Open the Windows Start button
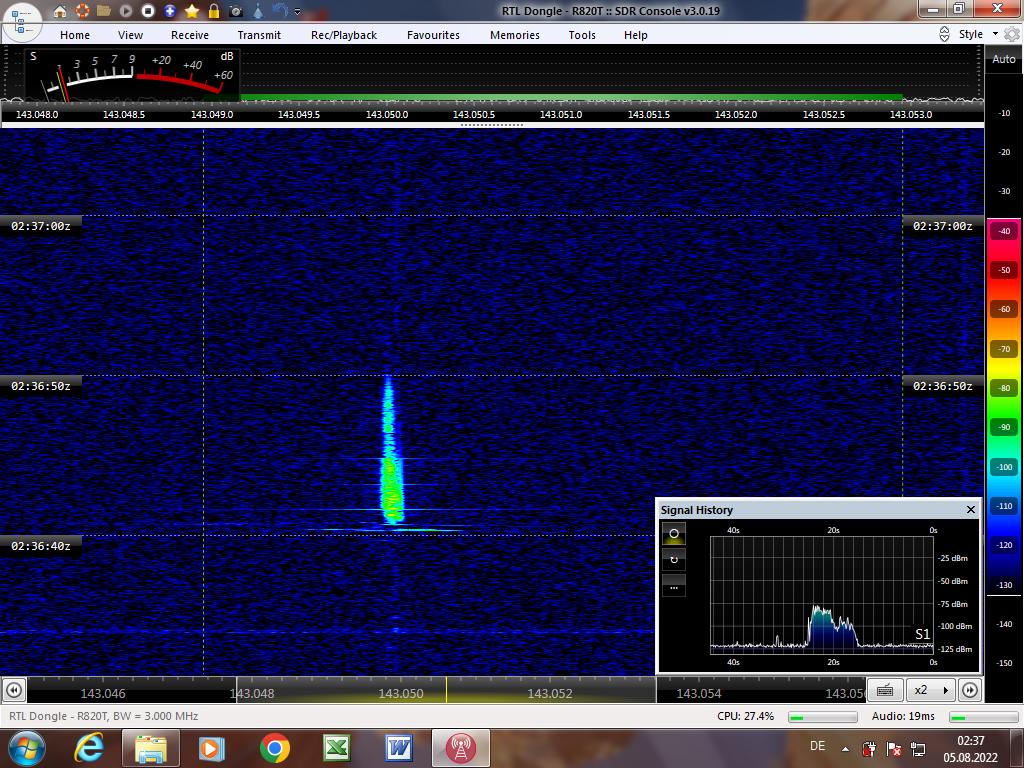This screenshot has width=1024, height=768. pos(26,747)
